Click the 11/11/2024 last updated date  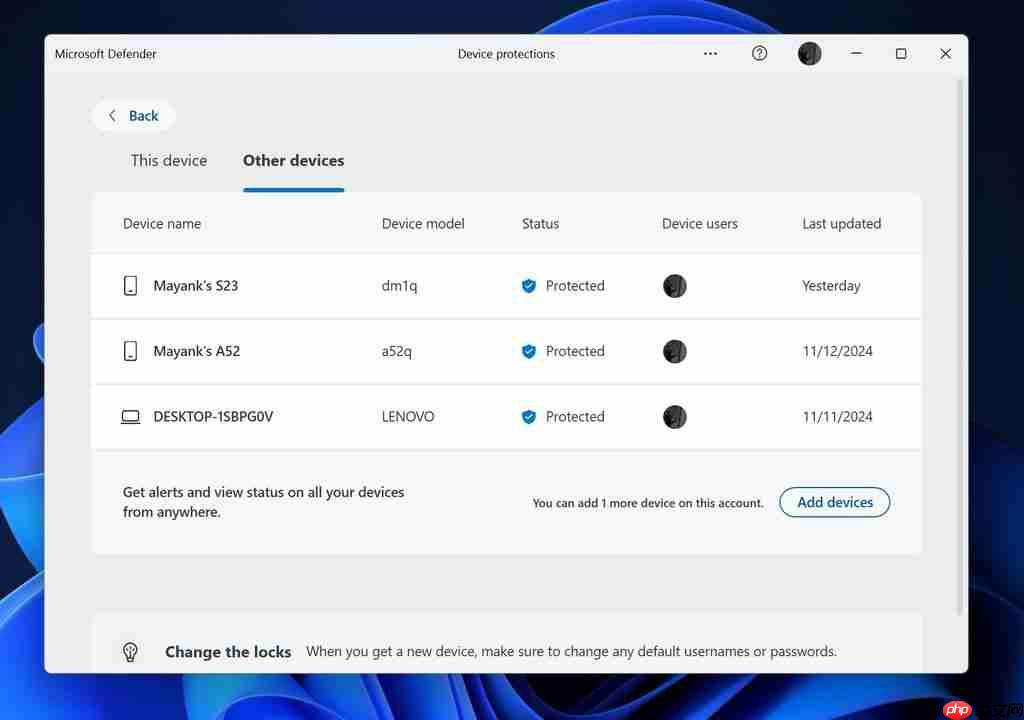tap(837, 416)
